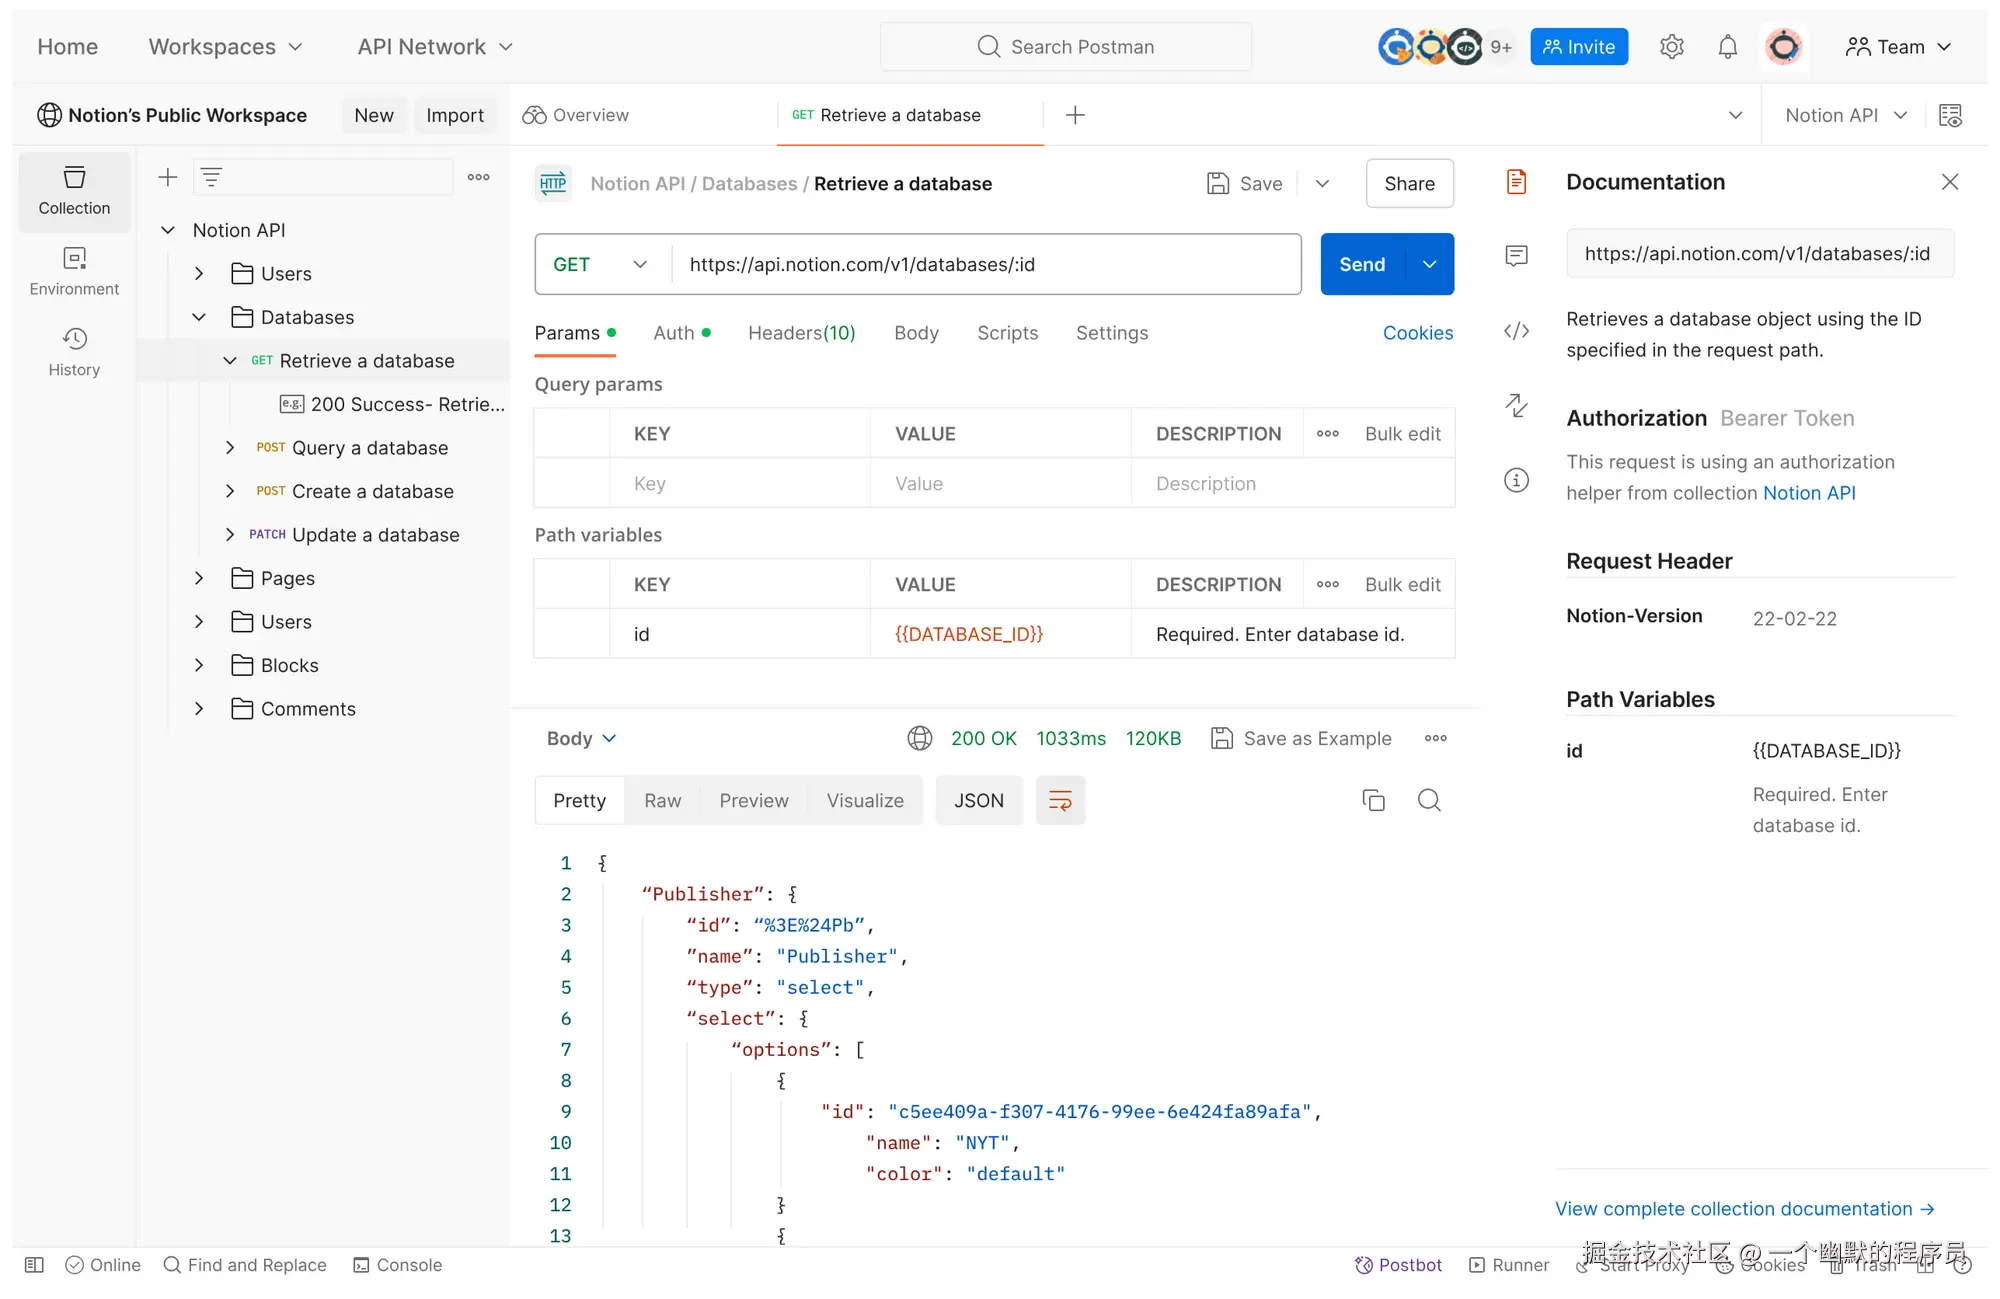Open the Scripts tab
This screenshot has height=1299, width=2000.
pyautogui.click(x=1007, y=333)
